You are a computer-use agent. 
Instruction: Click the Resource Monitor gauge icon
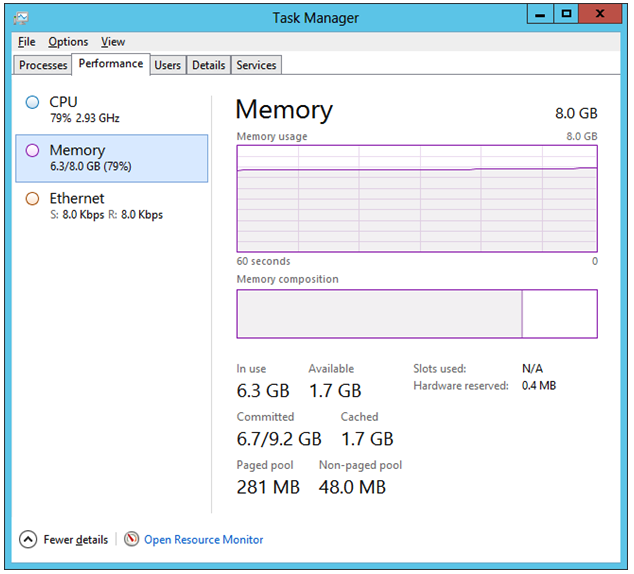(131, 539)
